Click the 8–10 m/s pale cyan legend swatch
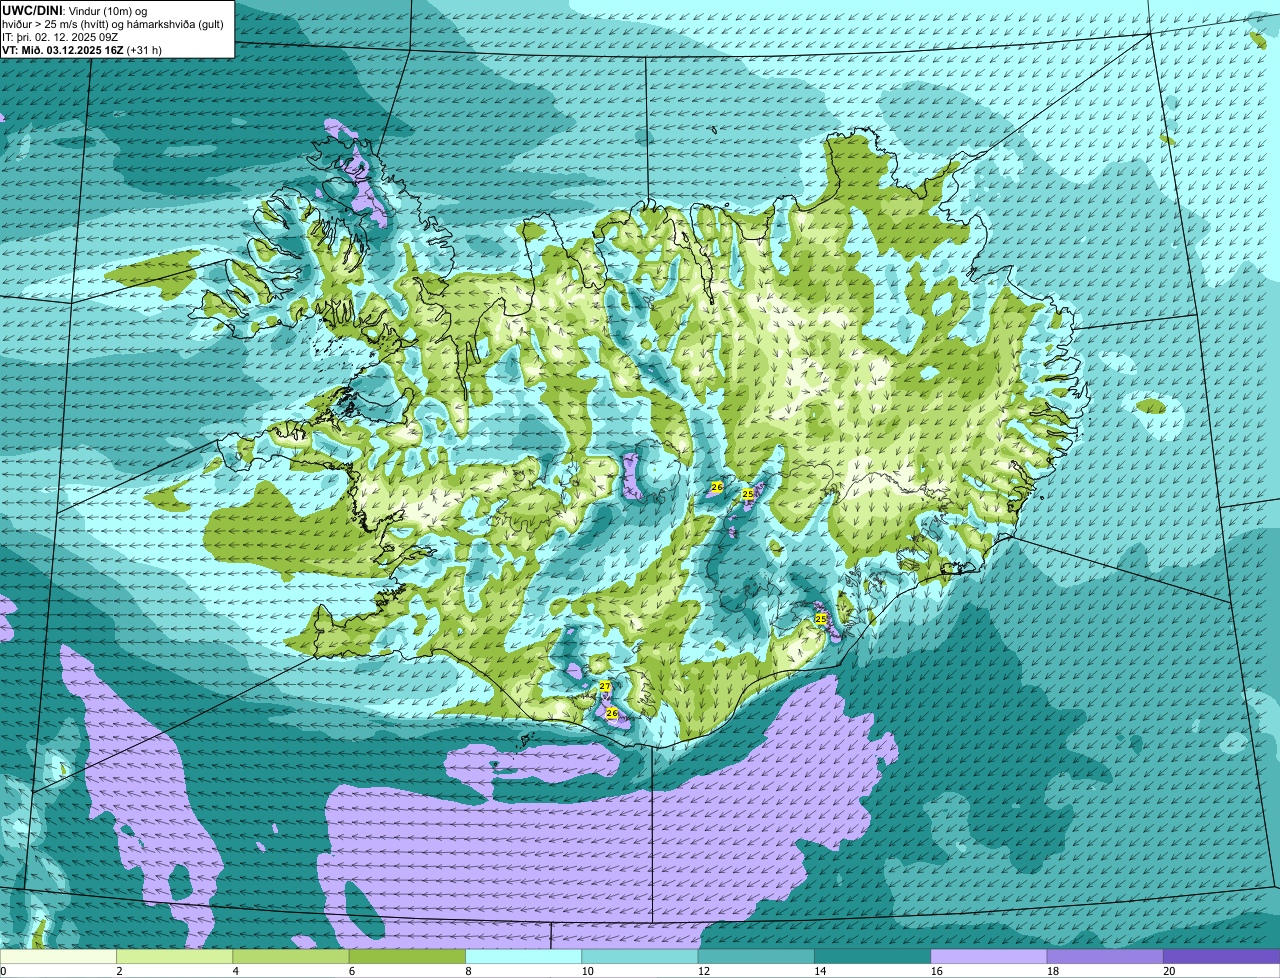Viewport: 1280px width, 978px height. 523,956
